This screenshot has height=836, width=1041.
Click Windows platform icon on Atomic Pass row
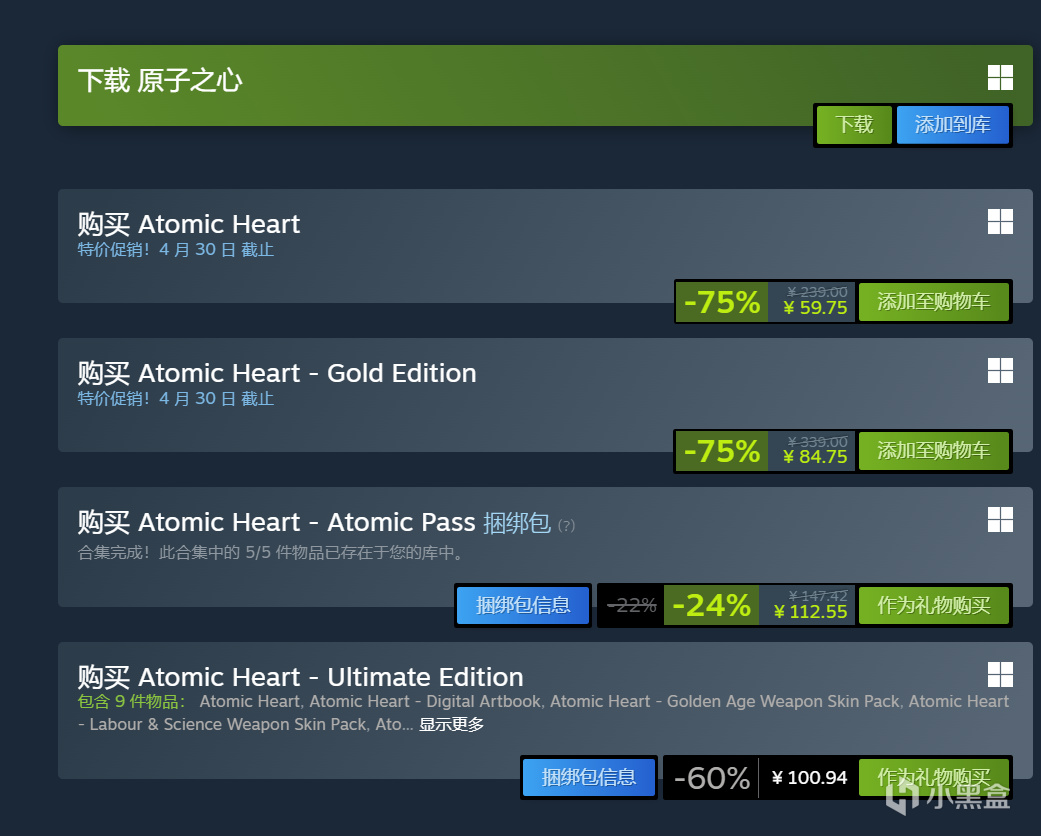[x=1000, y=519]
